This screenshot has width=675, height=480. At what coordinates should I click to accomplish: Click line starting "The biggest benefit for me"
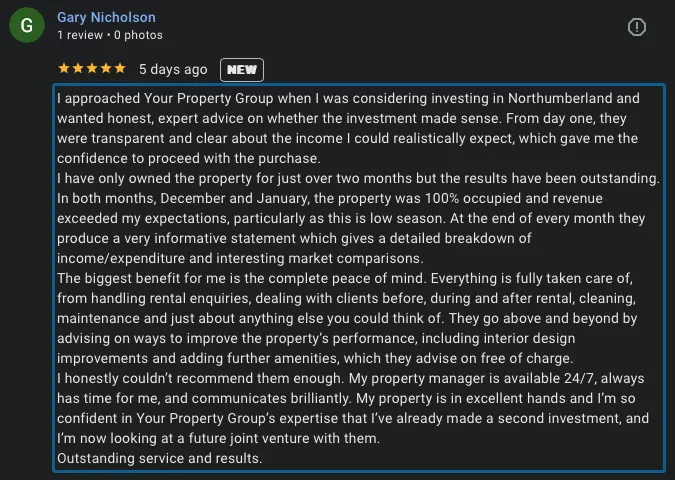pyautogui.click(x=345, y=278)
